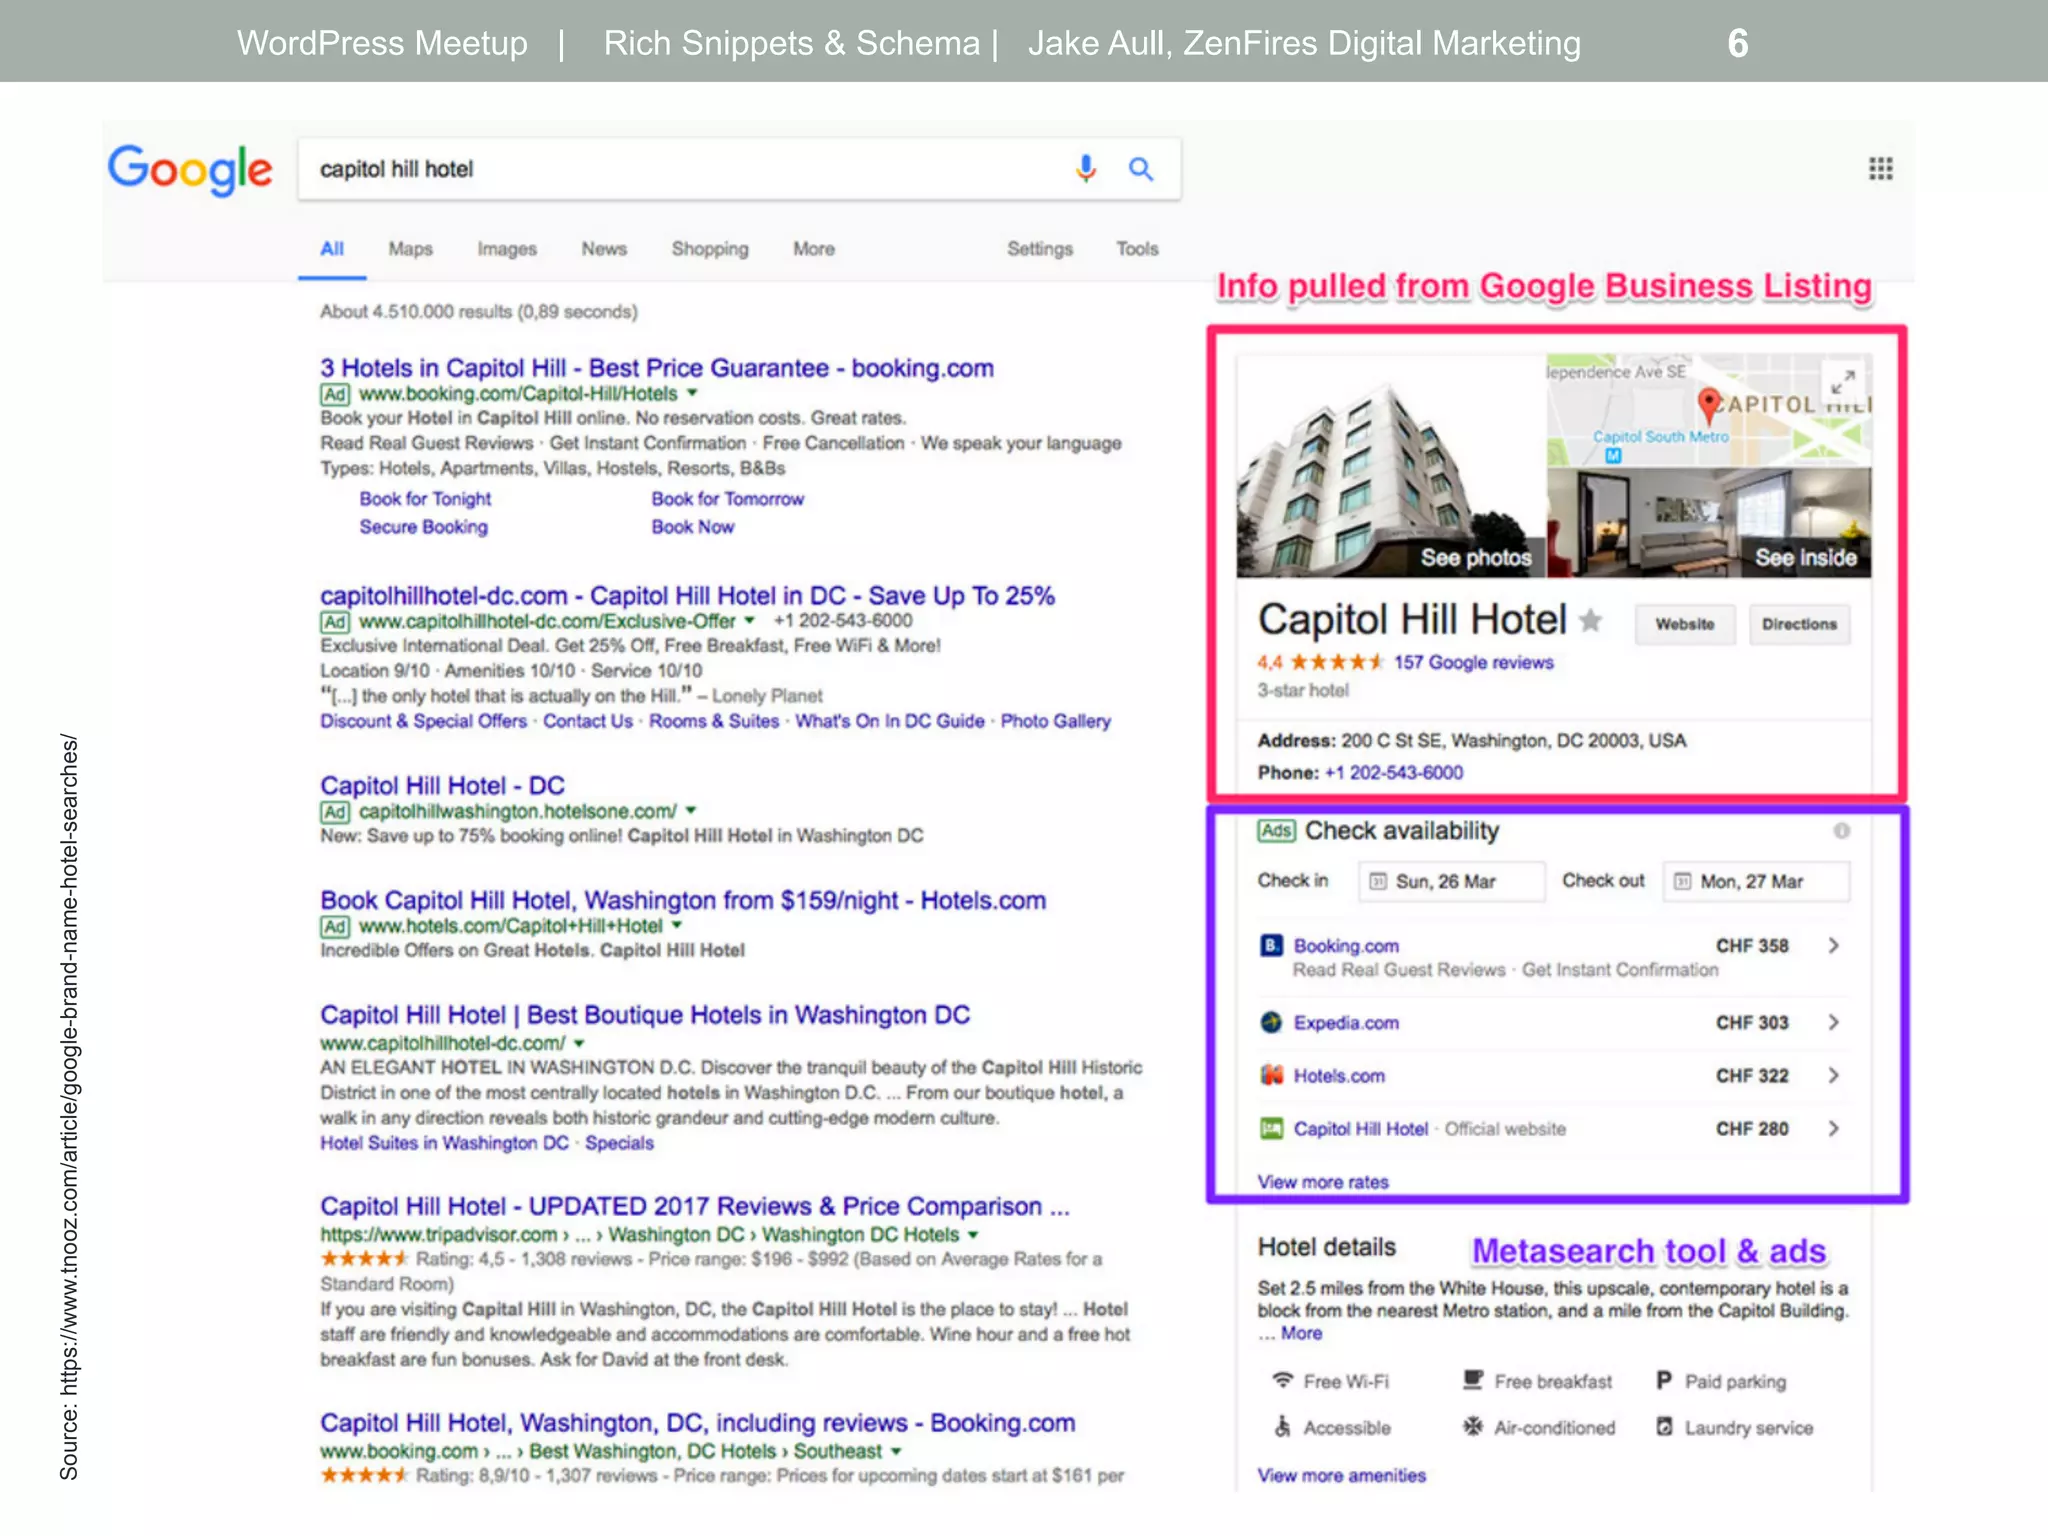Open the View more rates link

coord(1323,1182)
